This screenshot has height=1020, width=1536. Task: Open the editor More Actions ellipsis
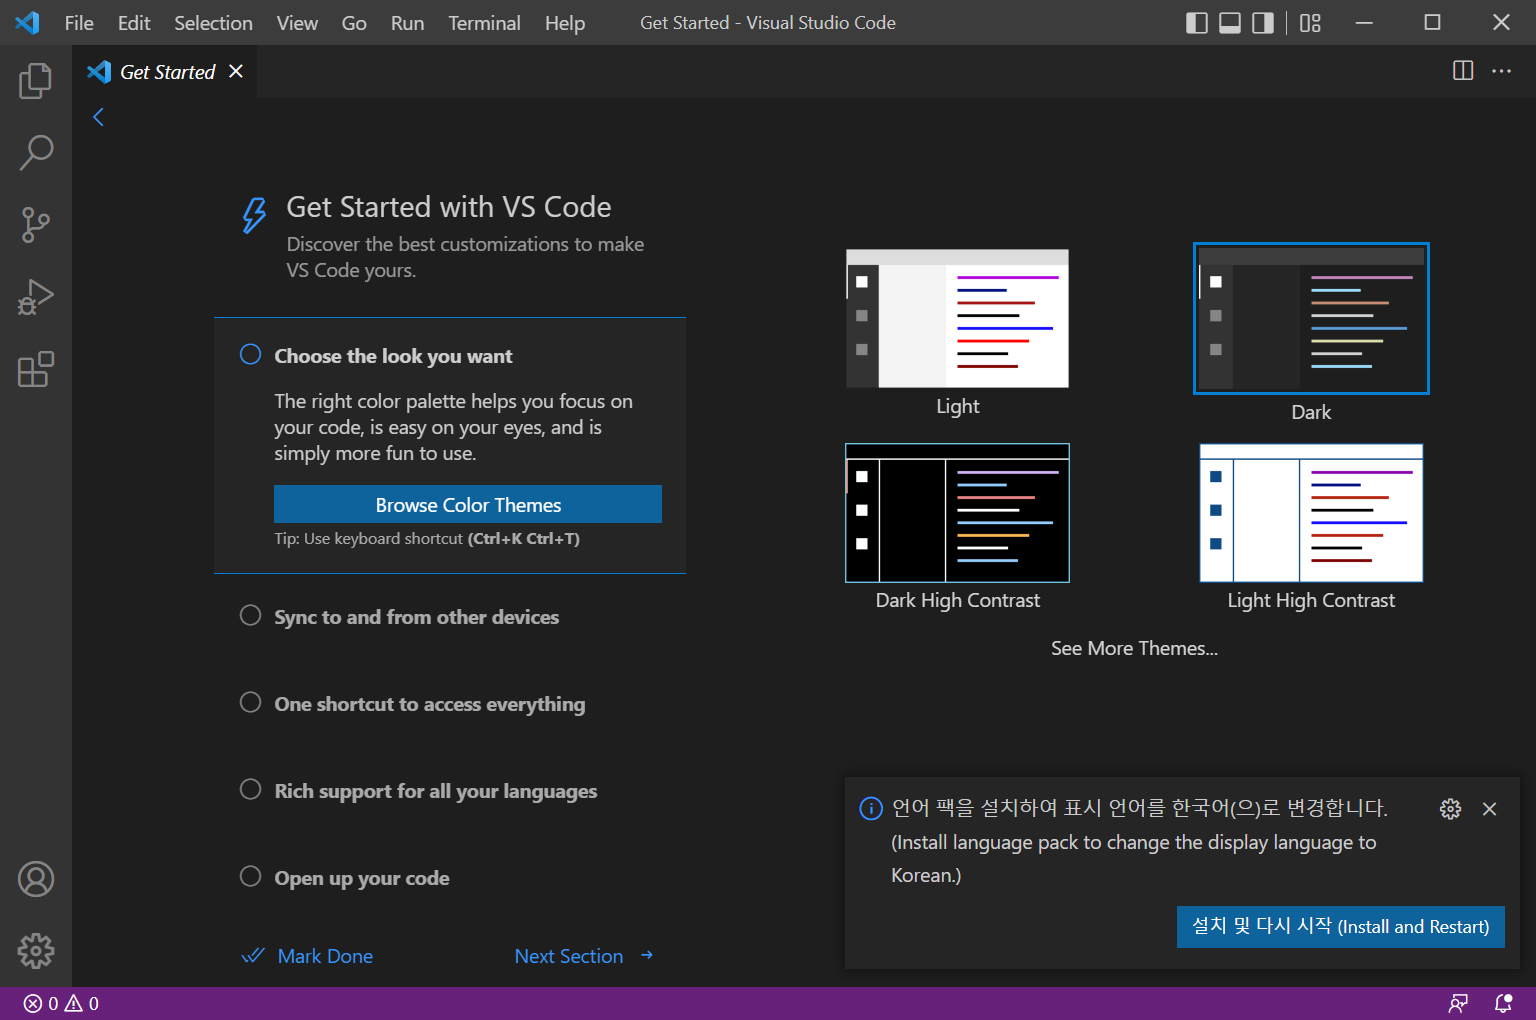pos(1501,70)
